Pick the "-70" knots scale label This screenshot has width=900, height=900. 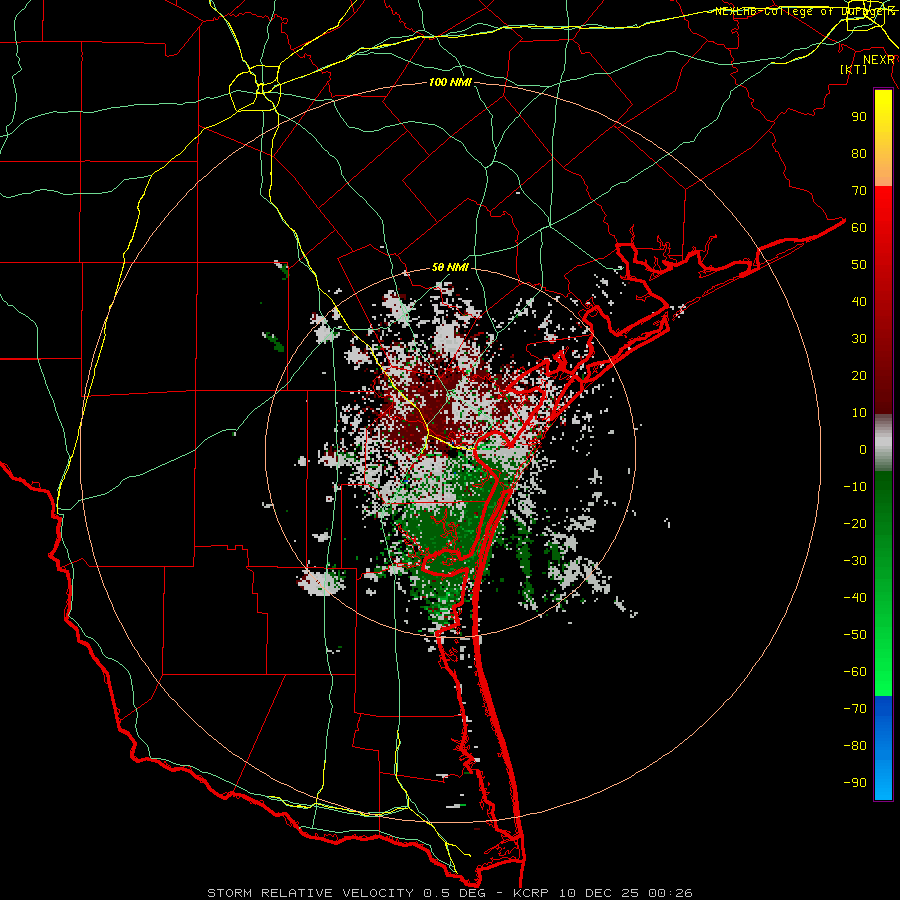pos(855,709)
